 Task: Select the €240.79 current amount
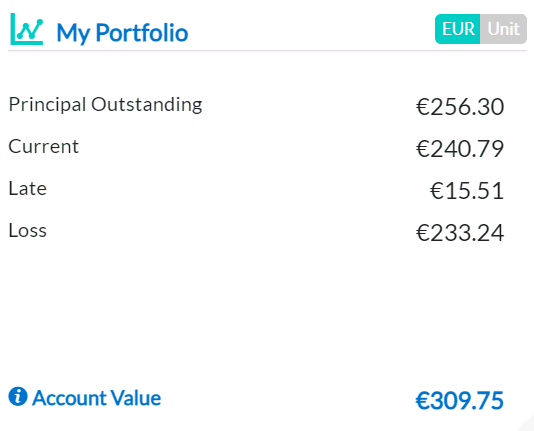click(460, 149)
